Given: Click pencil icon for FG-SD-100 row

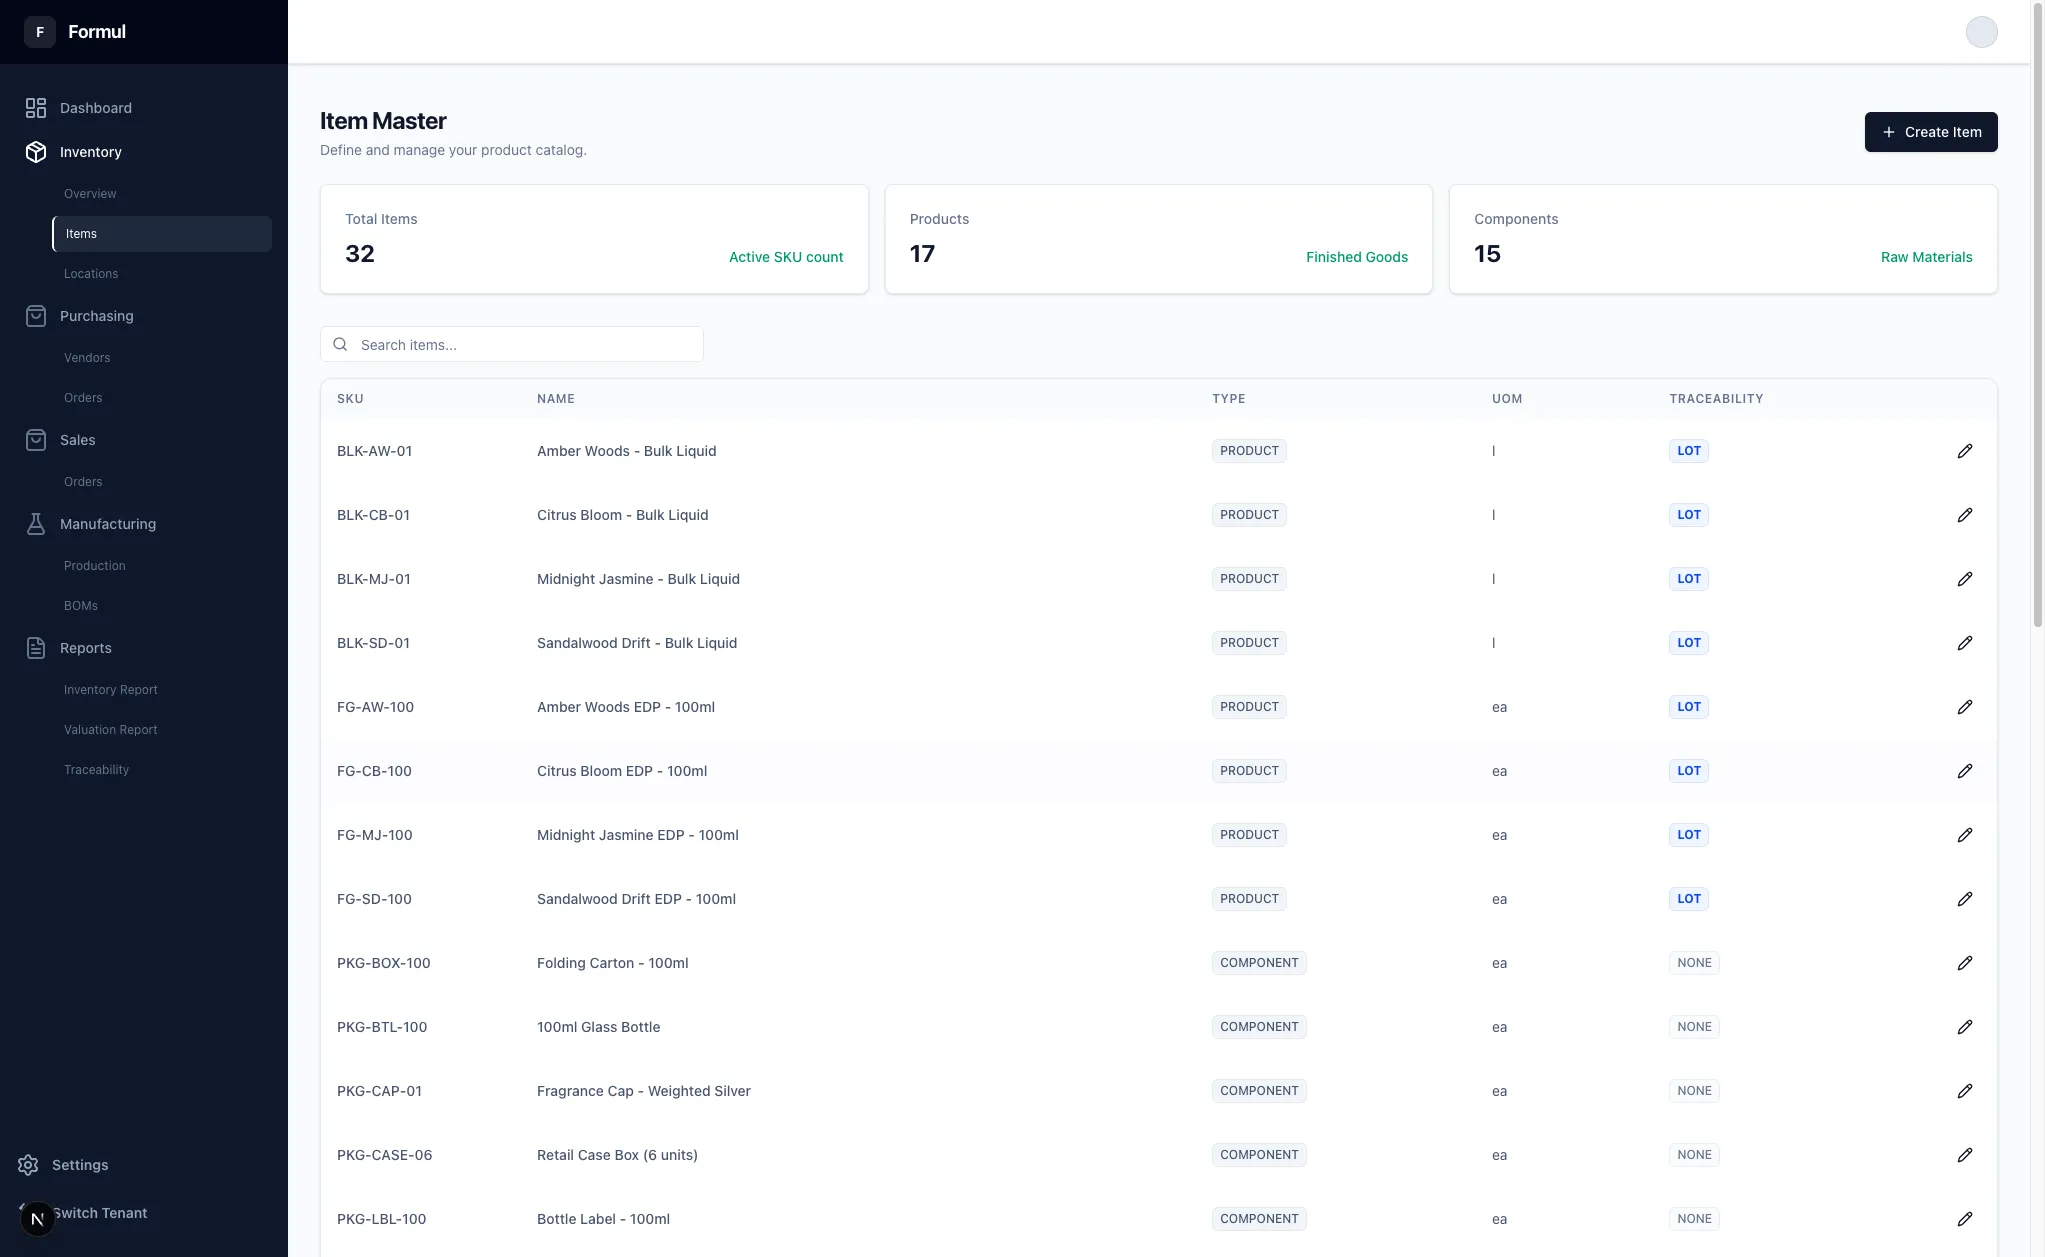Looking at the screenshot, I should 1964,899.
